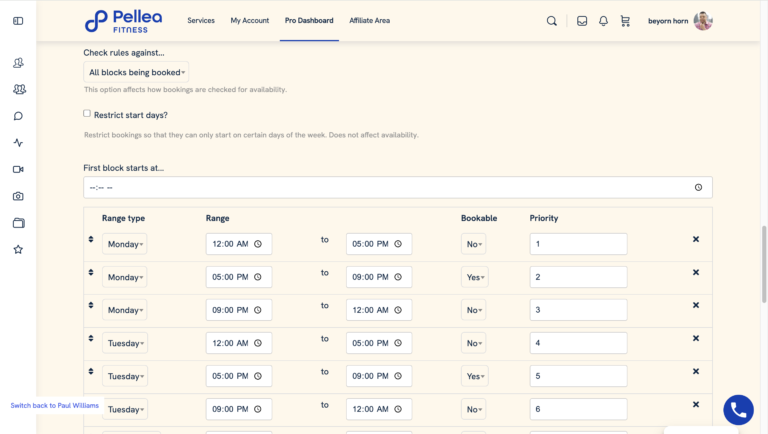Change Bookable Yes dropdown in priority 5 row
The height and width of the screenshot is (434, 768).
tap(475, 376)
